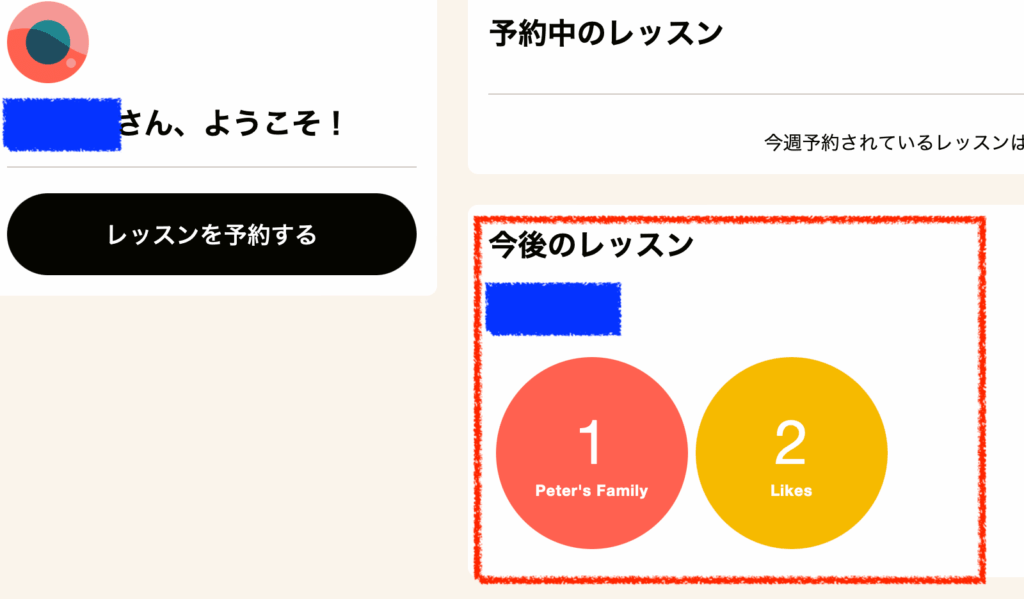1024x599 pixels.
Task: Click the empty beige area below booking card
Action: [x=218, y=444]
